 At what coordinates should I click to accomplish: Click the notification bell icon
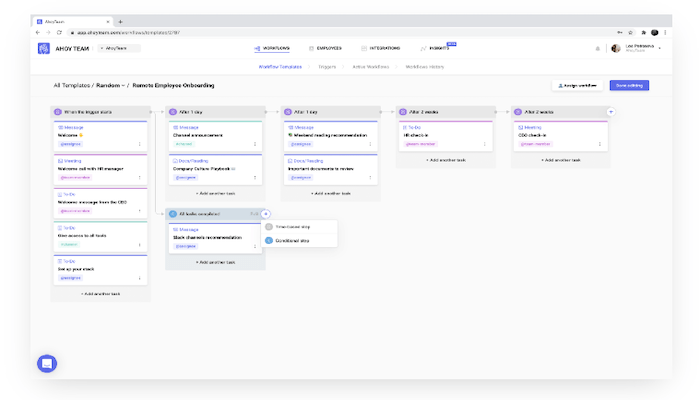pos(598,48)
